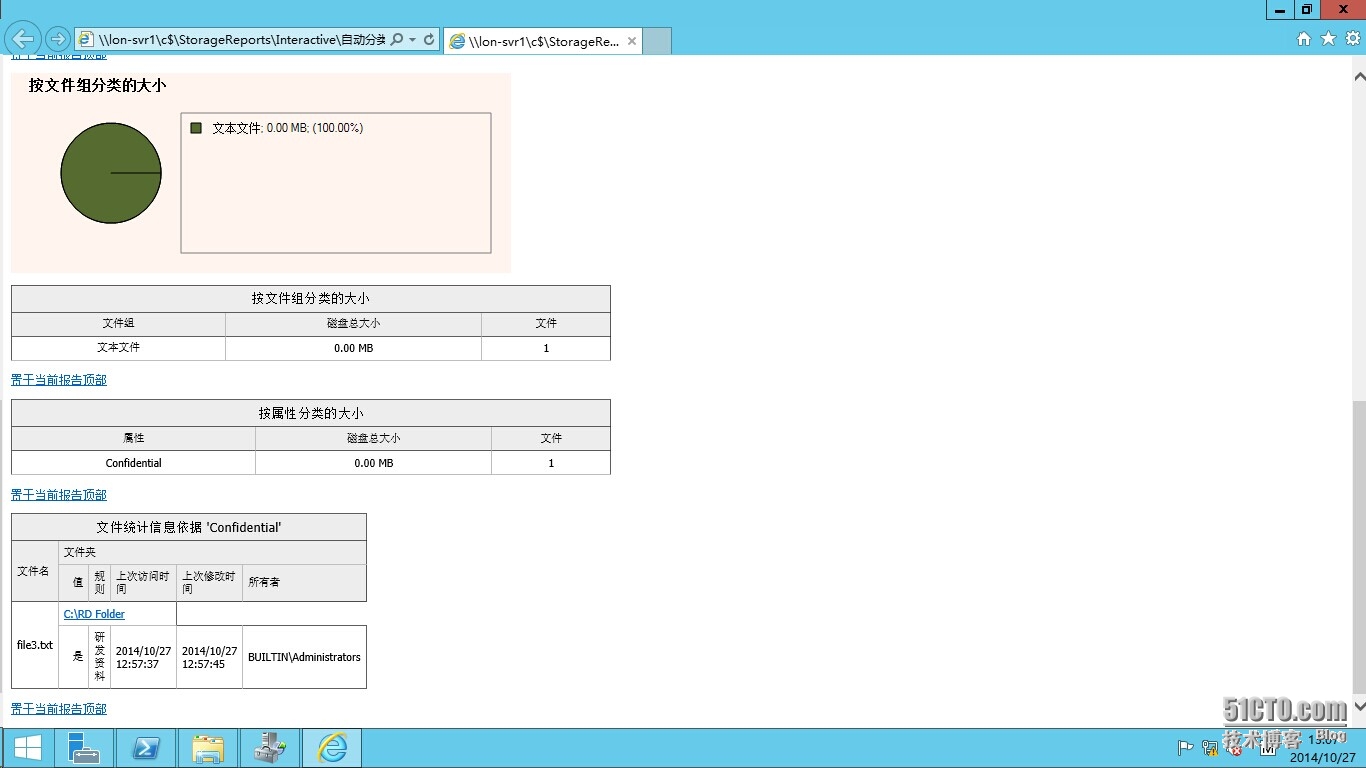Jump to report top link below file group table

click(58, 380)
